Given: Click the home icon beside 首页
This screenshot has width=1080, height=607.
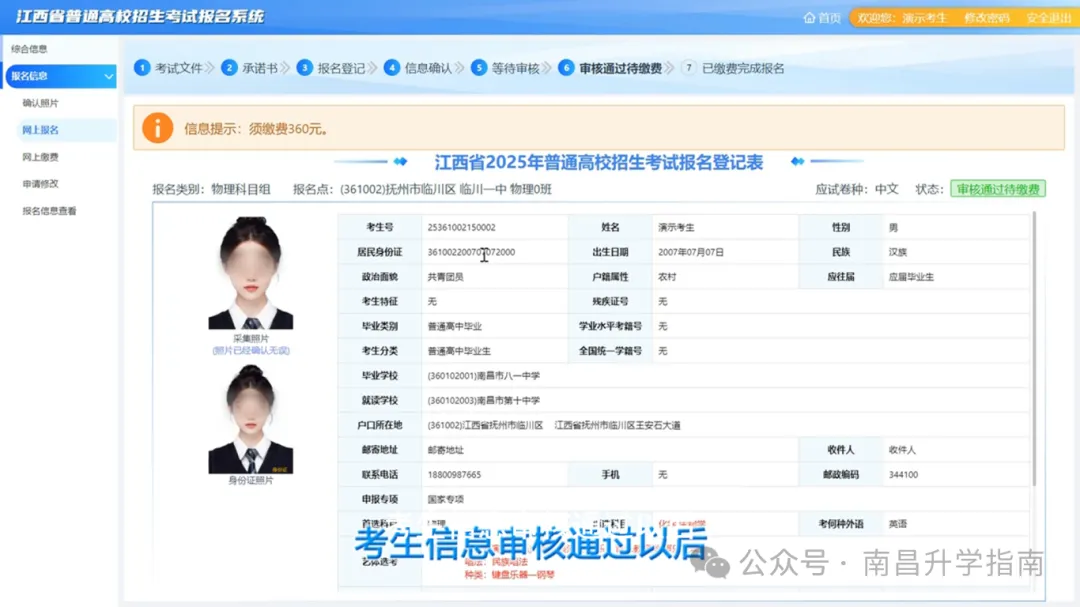Looking at the screenshot, I should click(x=809, y=17).
